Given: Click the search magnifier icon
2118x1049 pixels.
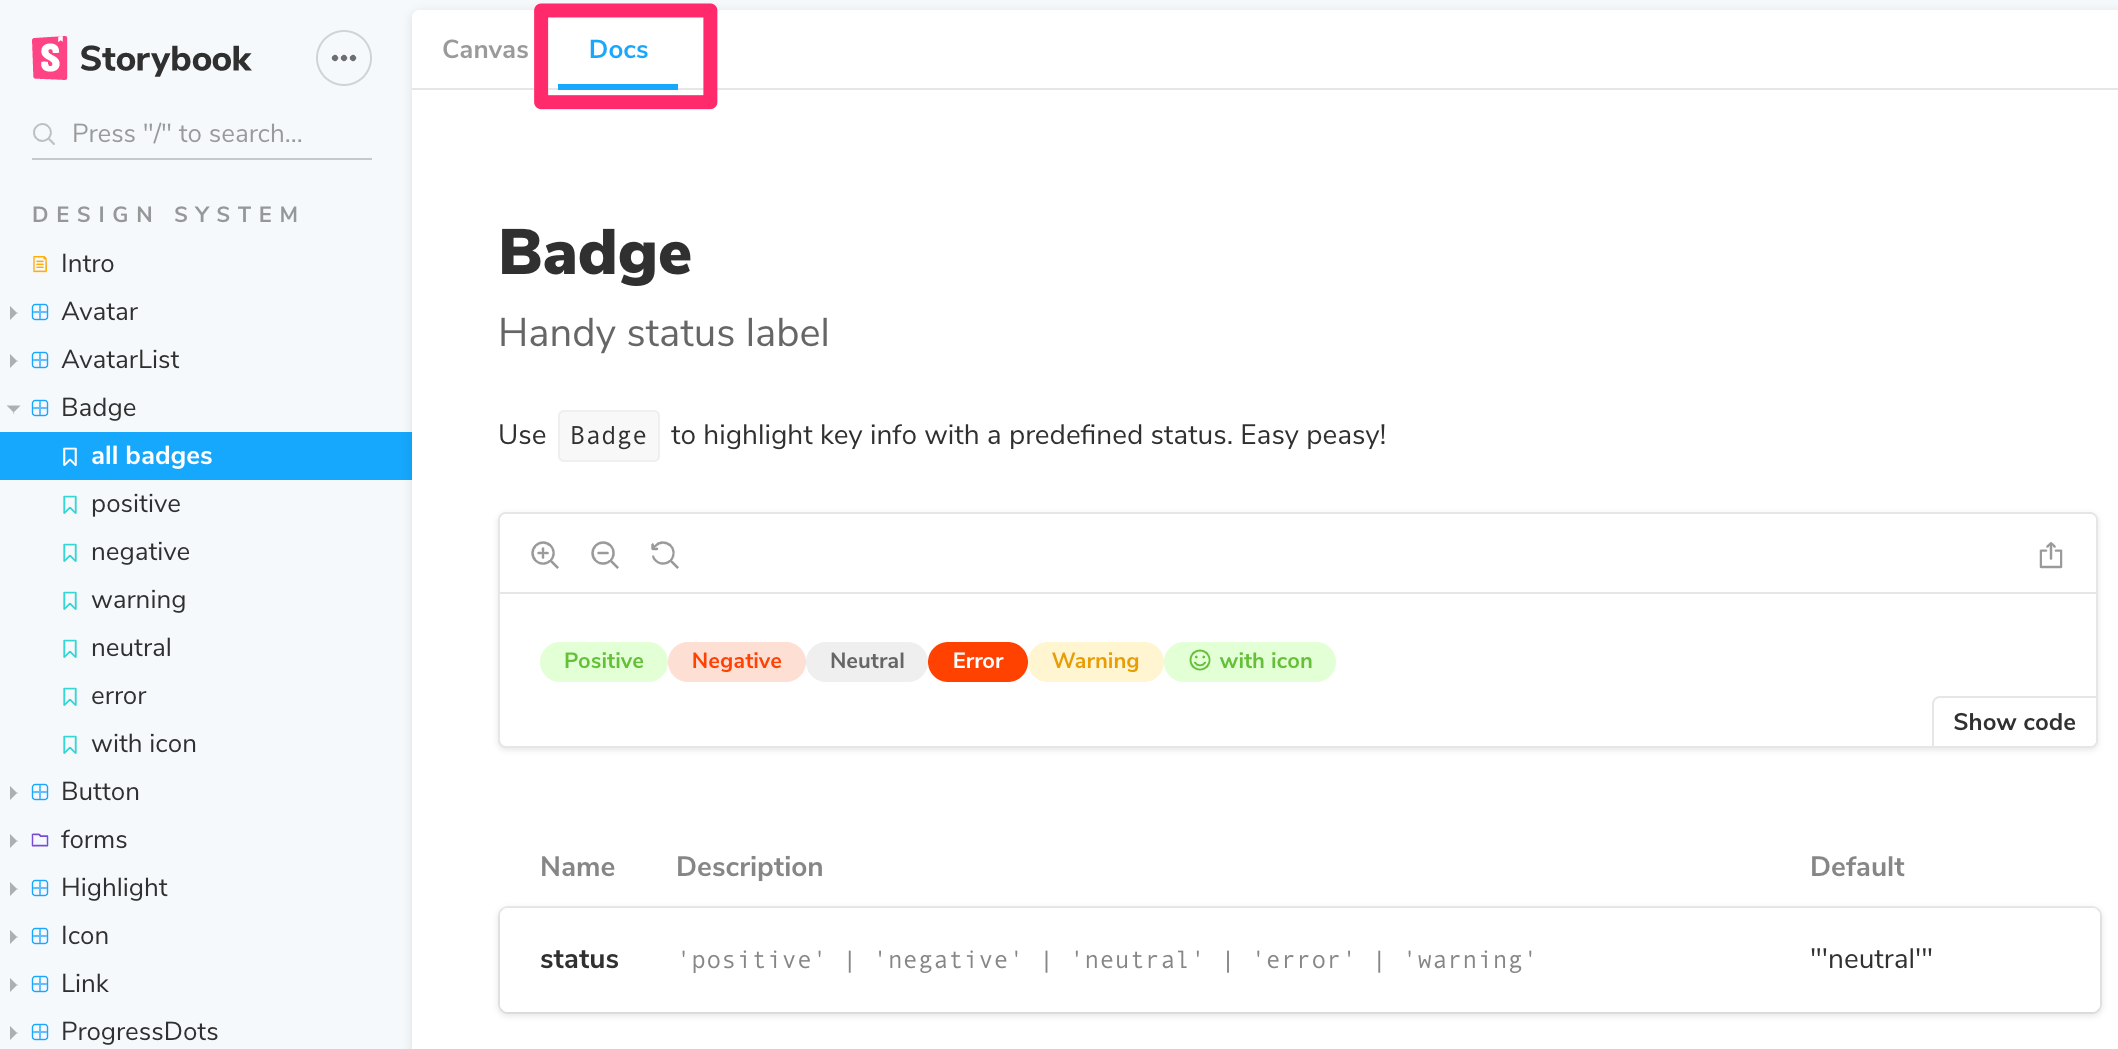Looking at the screenshot, I should coord(44,133).
